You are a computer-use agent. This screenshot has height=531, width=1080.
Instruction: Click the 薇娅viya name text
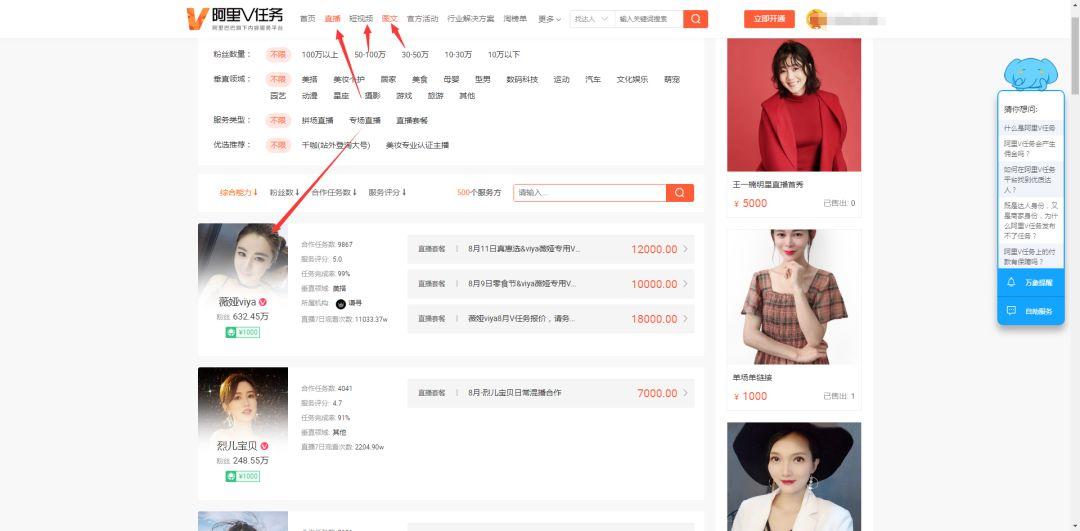pos(237,302)
